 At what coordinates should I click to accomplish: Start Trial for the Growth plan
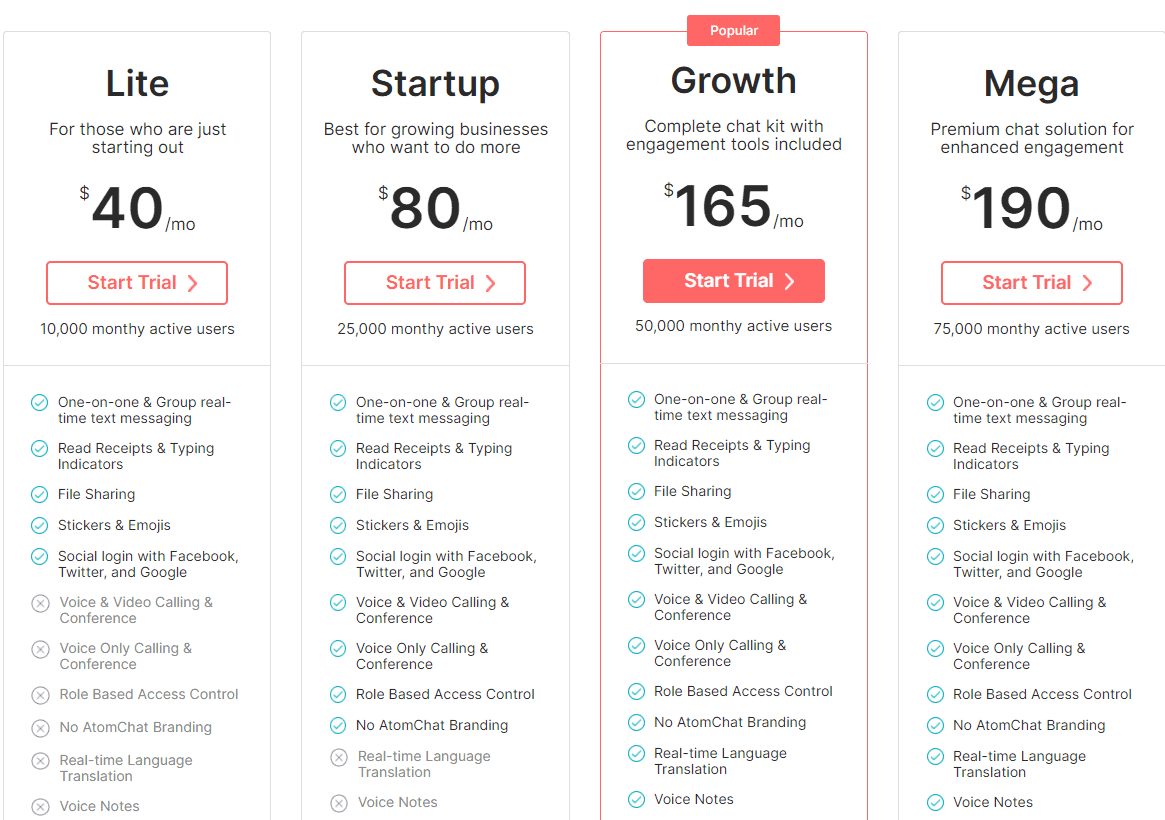point(733,281)
